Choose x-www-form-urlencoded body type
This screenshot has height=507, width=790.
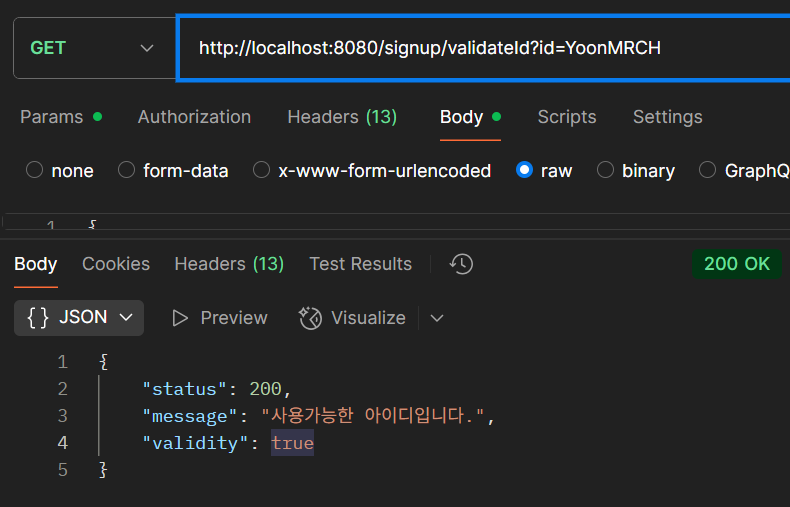pyautogui.click(x=261, y=170)
